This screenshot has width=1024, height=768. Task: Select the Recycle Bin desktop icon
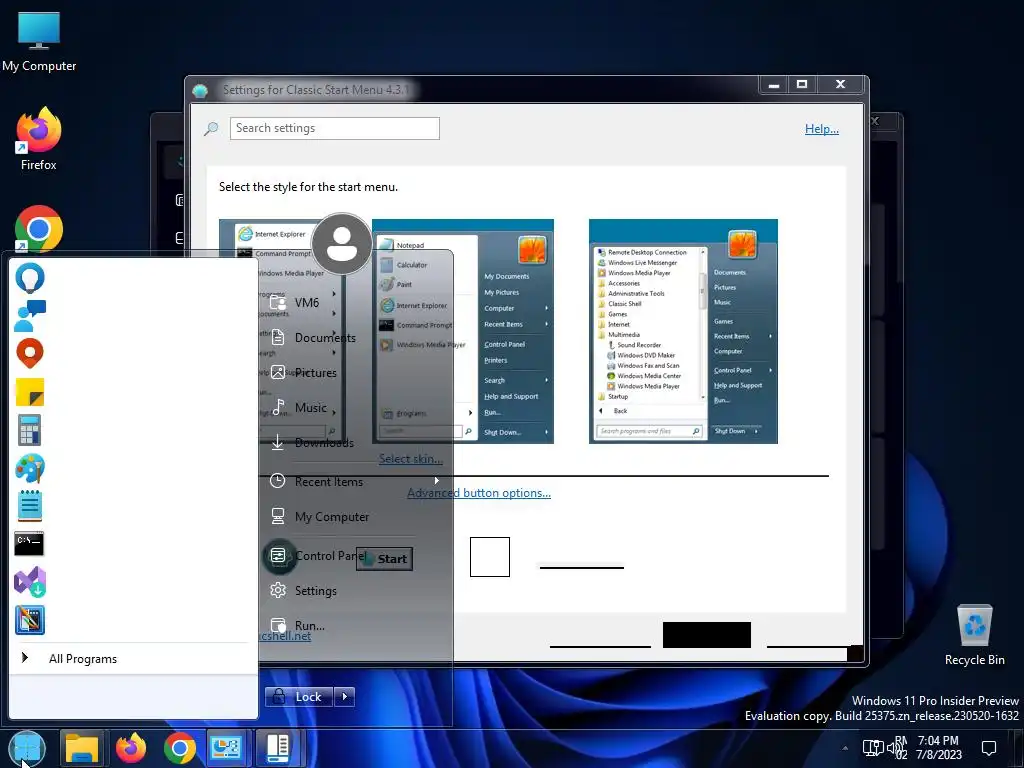[974, 635]
